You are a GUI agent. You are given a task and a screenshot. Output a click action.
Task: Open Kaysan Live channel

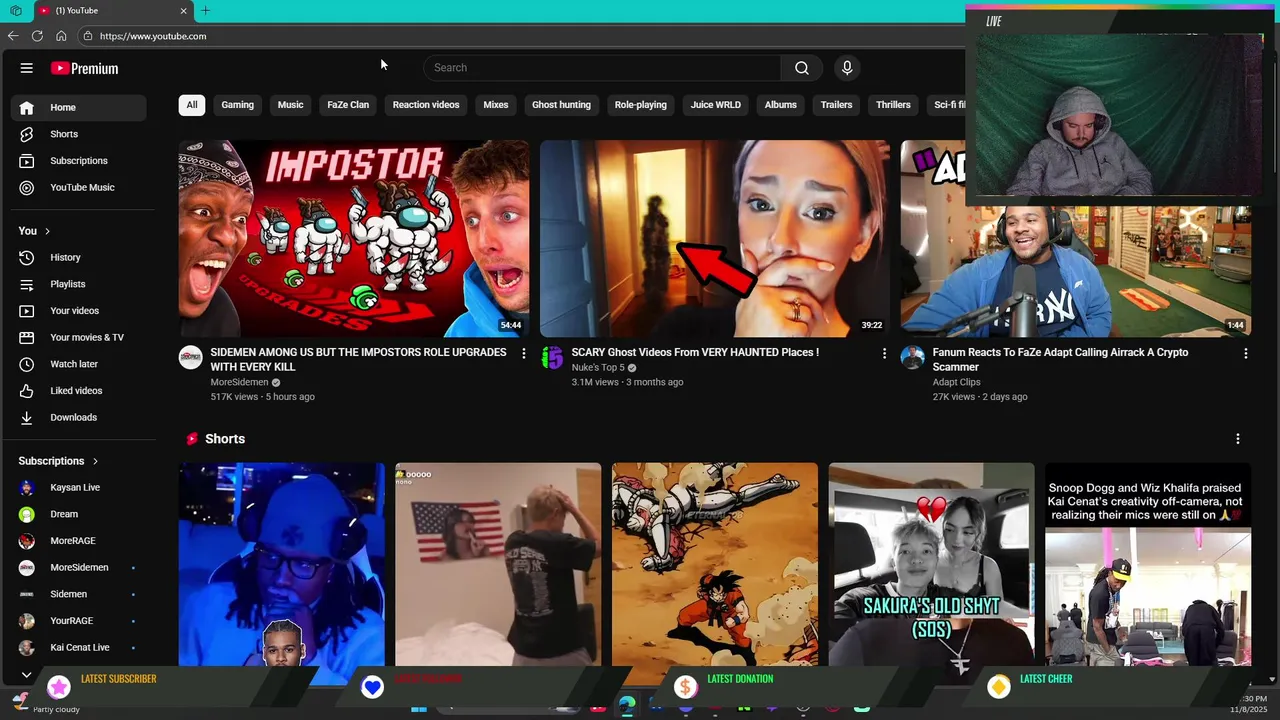[x=79, y=487]
